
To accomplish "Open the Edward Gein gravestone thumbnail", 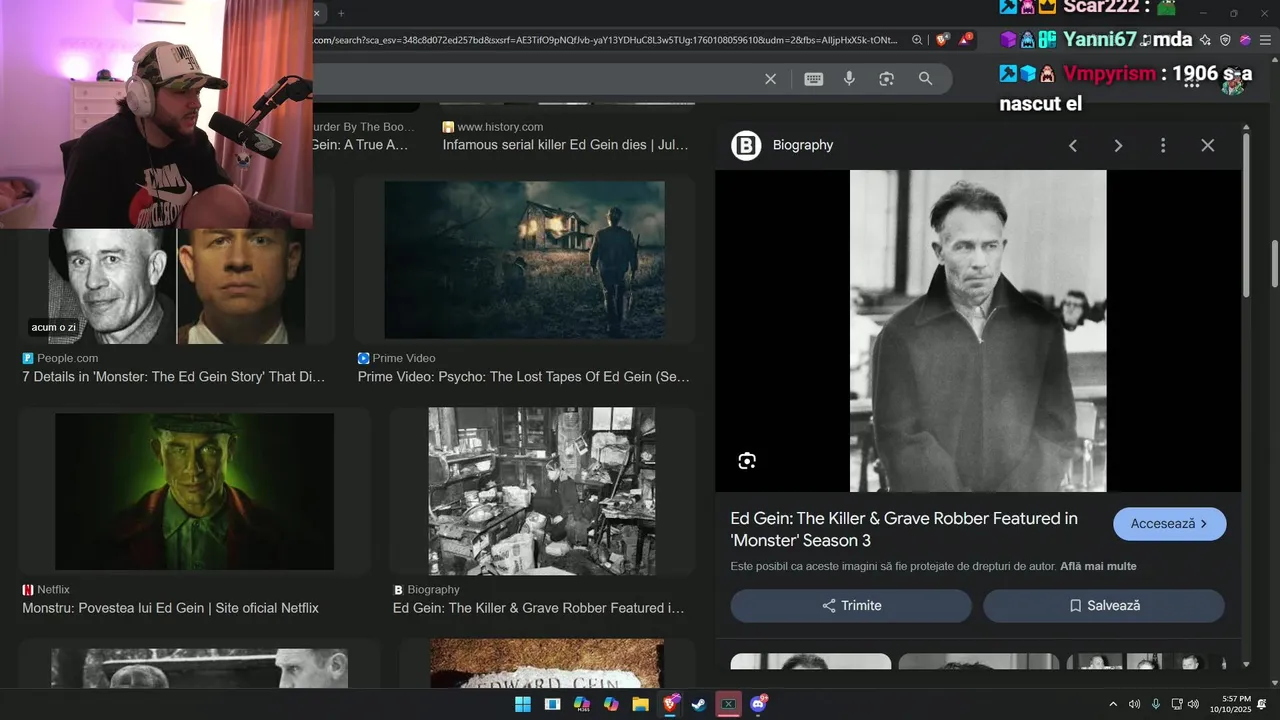I will [x=547, y=664].
